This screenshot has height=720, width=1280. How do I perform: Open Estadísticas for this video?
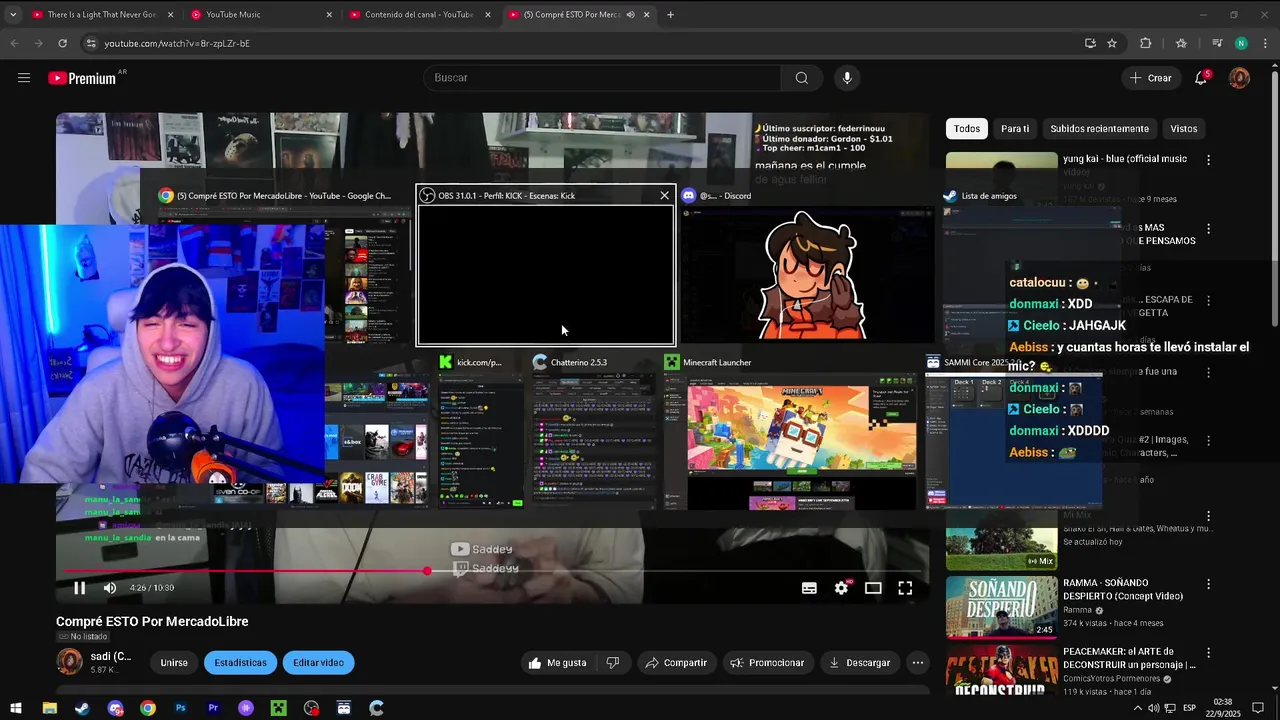(240, 662)
